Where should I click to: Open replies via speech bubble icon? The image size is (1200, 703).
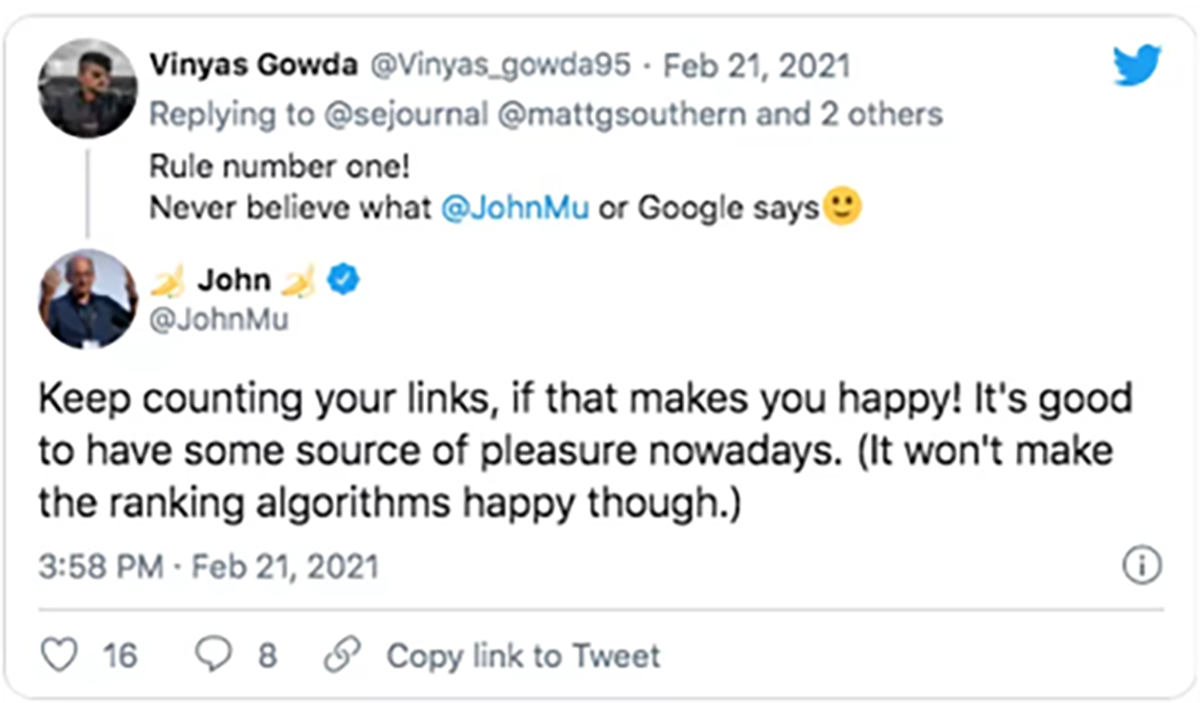[215, 656]
